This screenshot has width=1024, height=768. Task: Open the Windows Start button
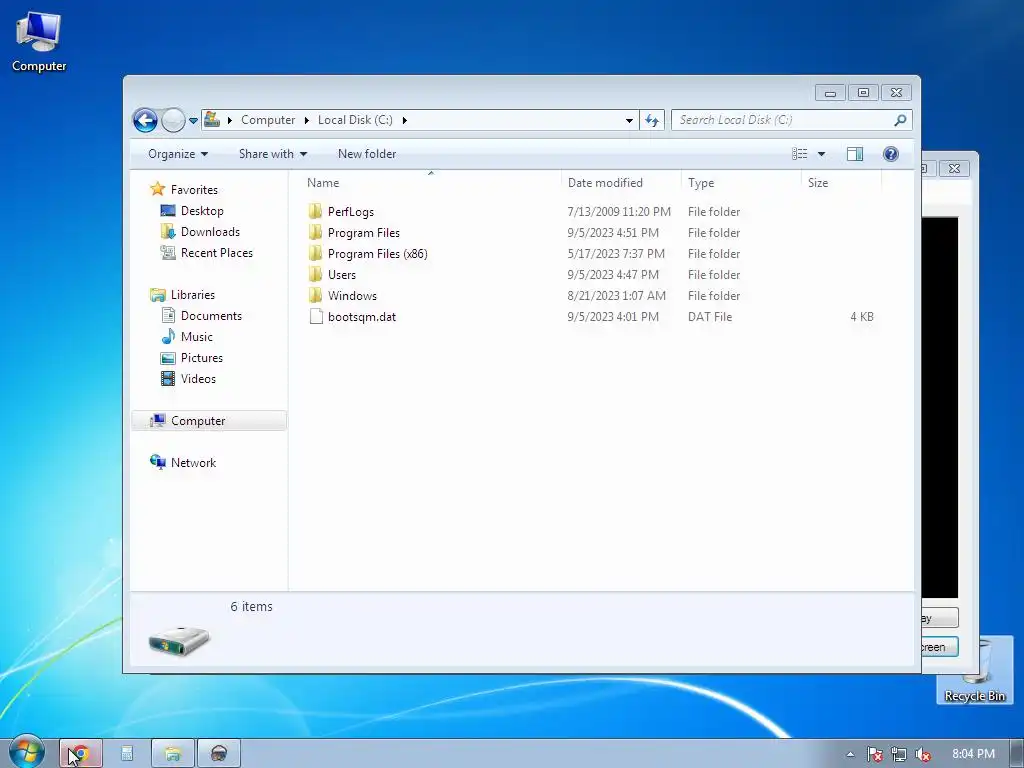25,752
